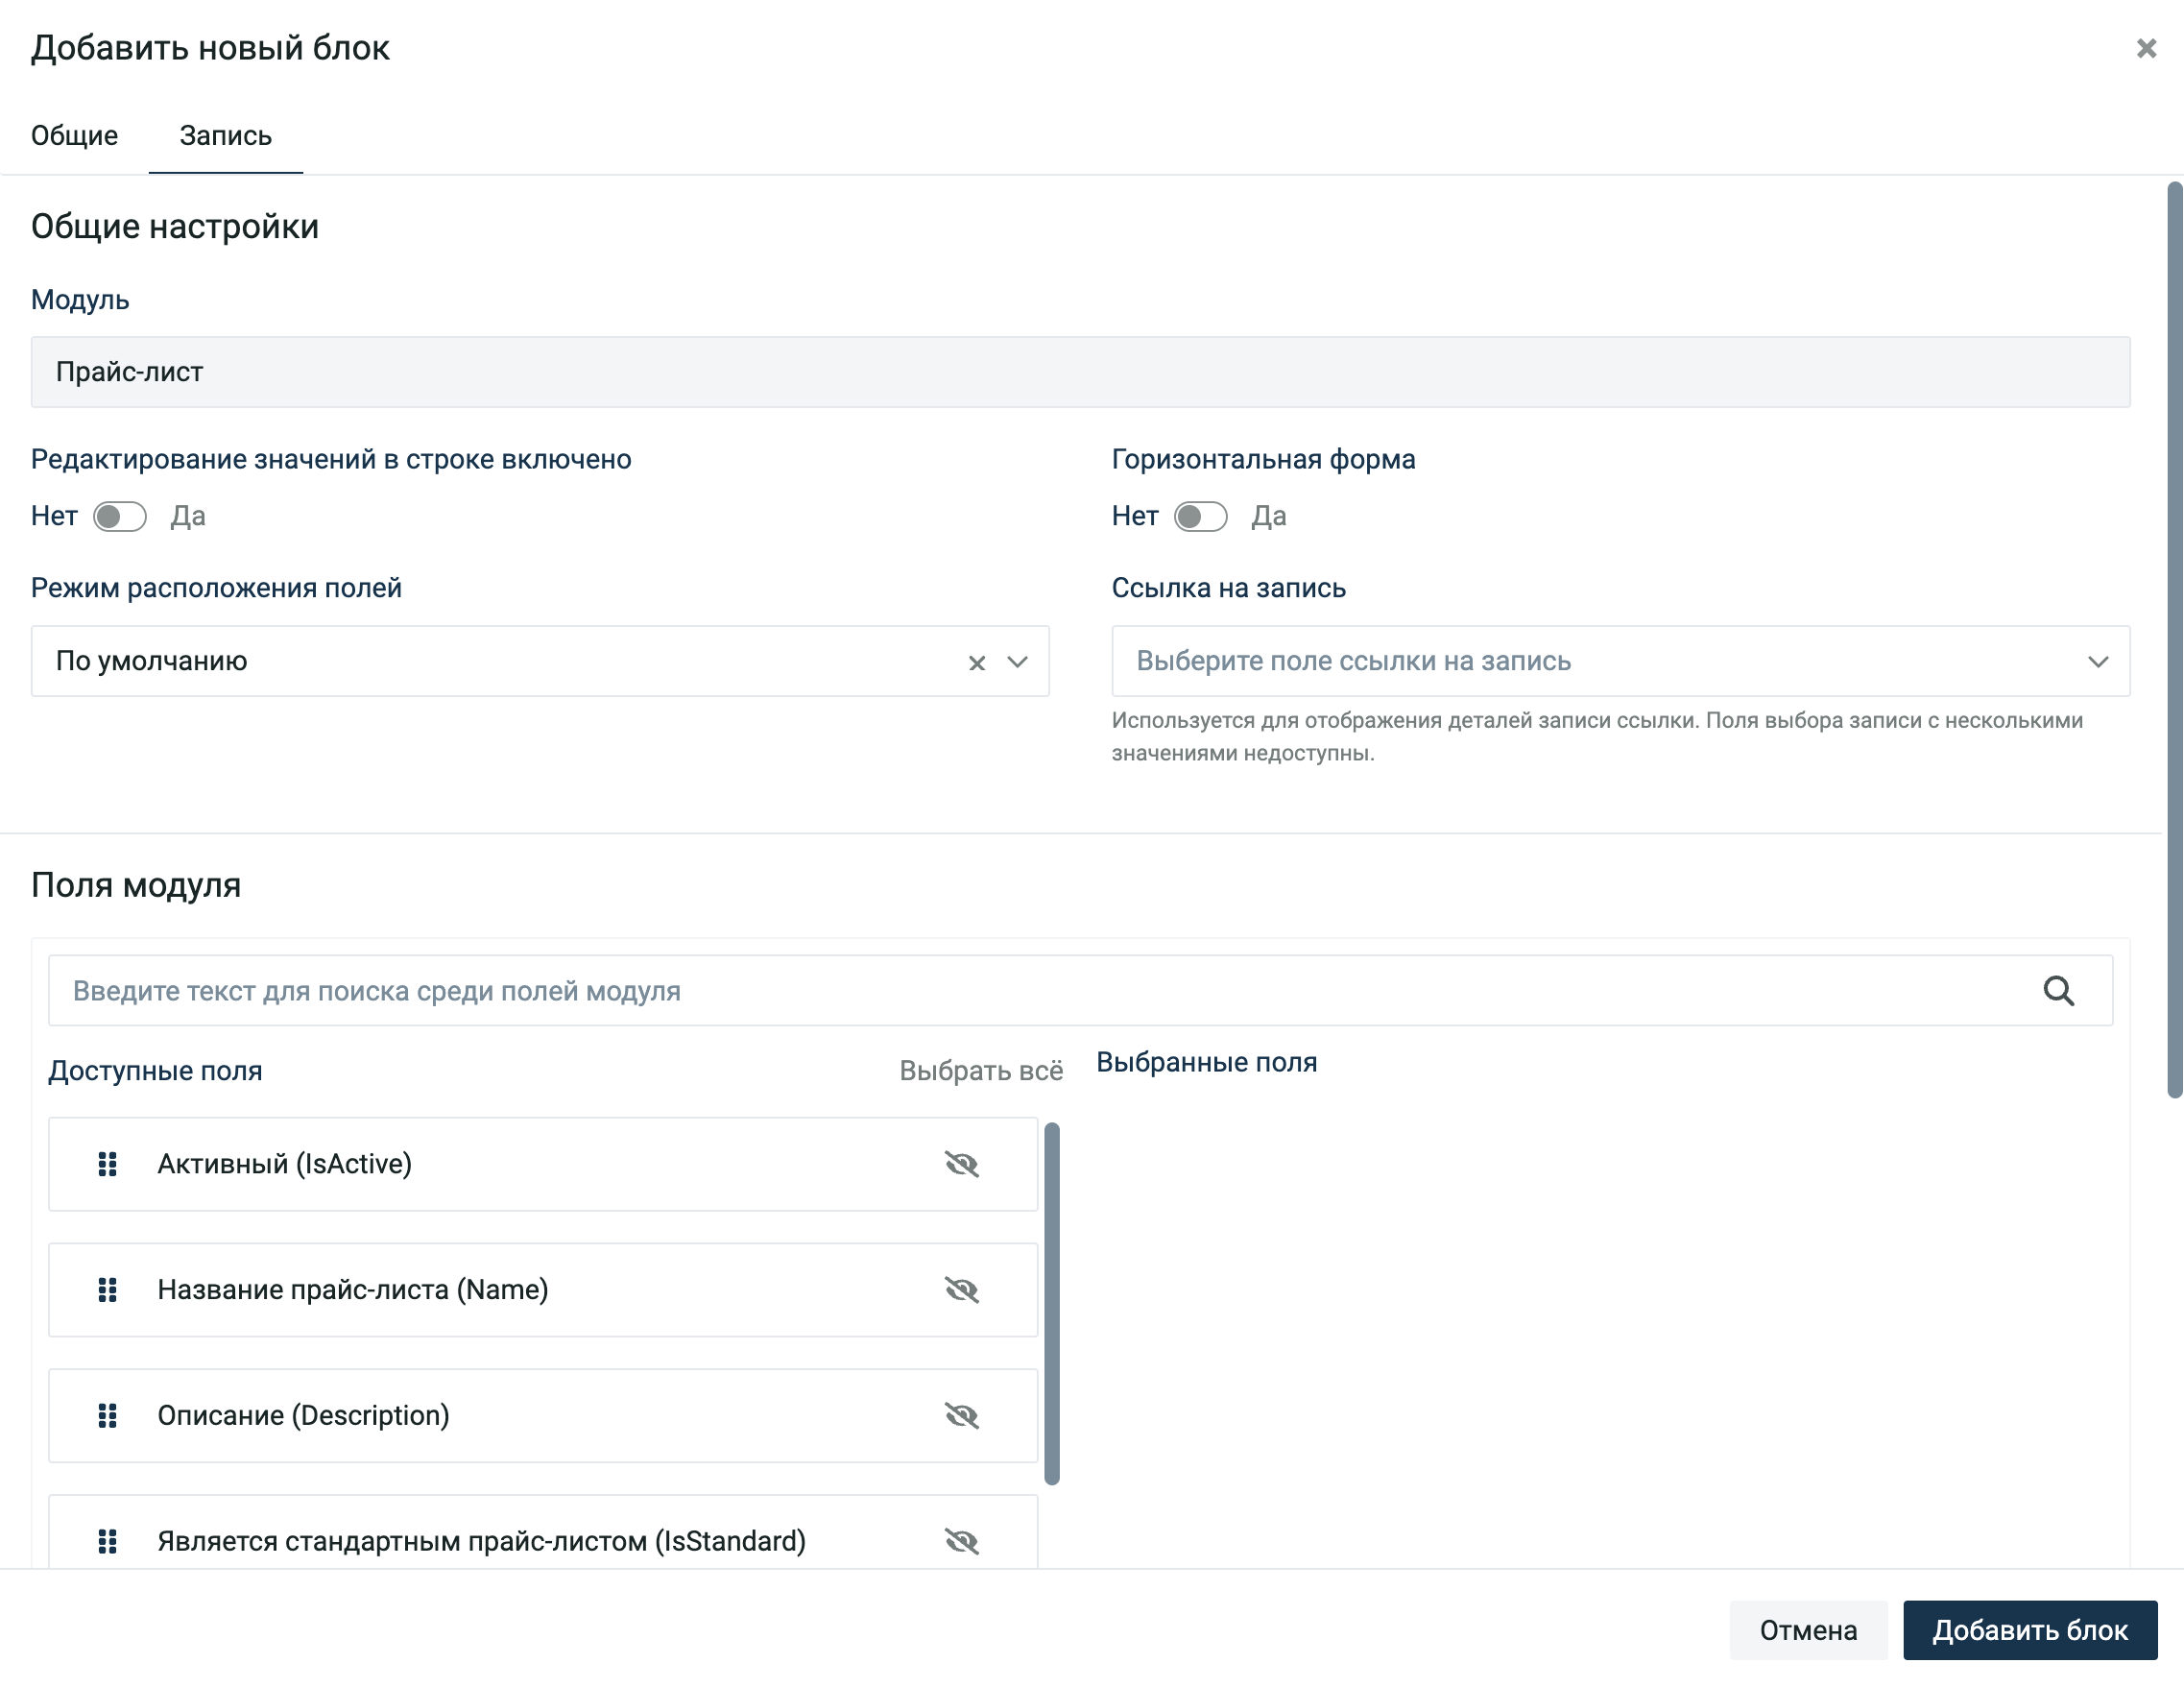Click the Добавить блок button

(2029, 1630)
